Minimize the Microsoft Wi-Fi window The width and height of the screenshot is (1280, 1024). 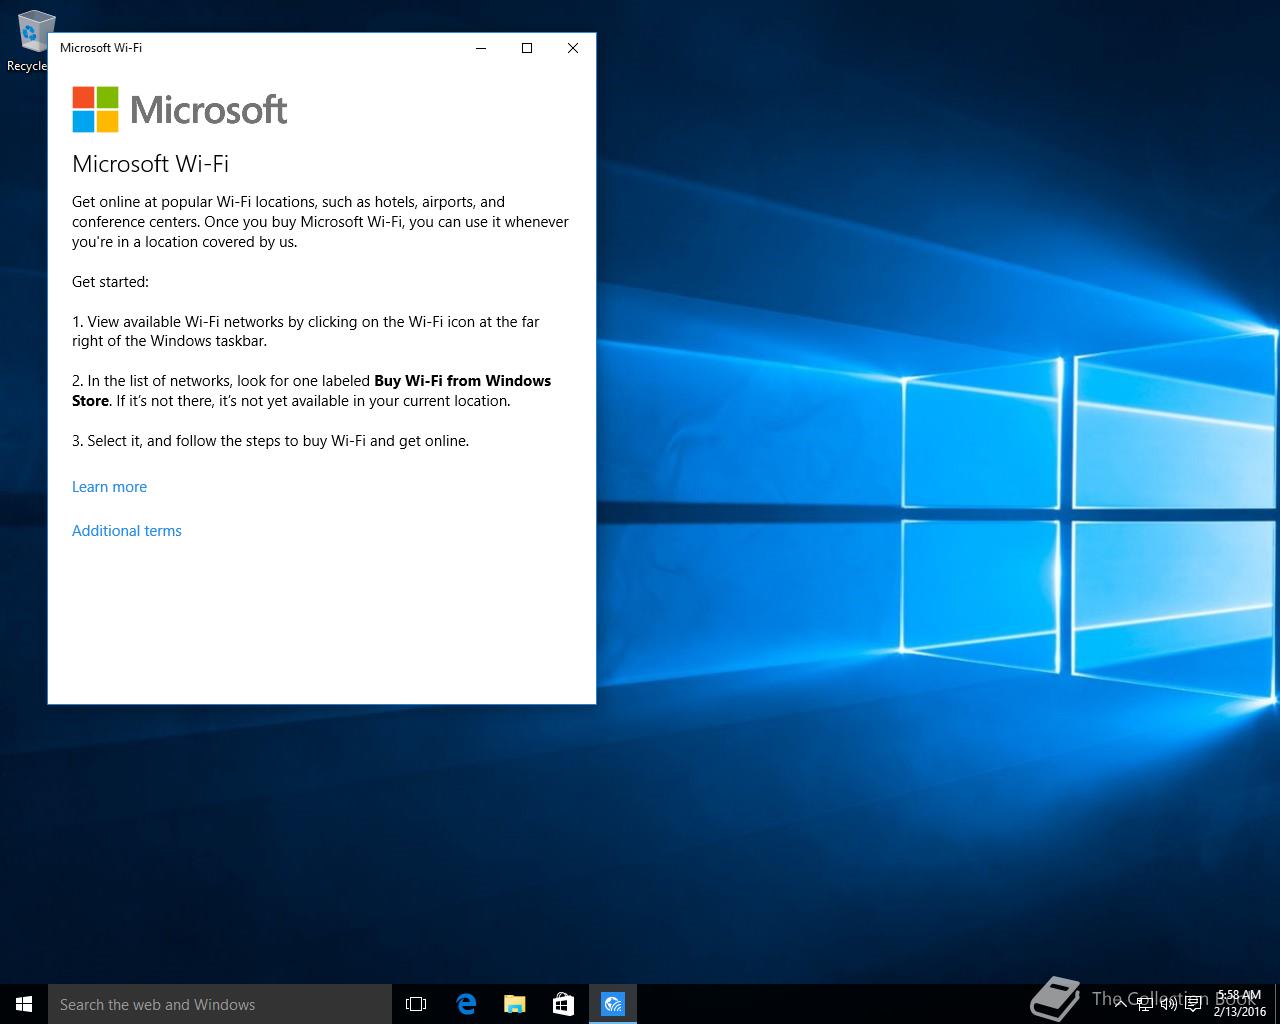tap(481, 48)
